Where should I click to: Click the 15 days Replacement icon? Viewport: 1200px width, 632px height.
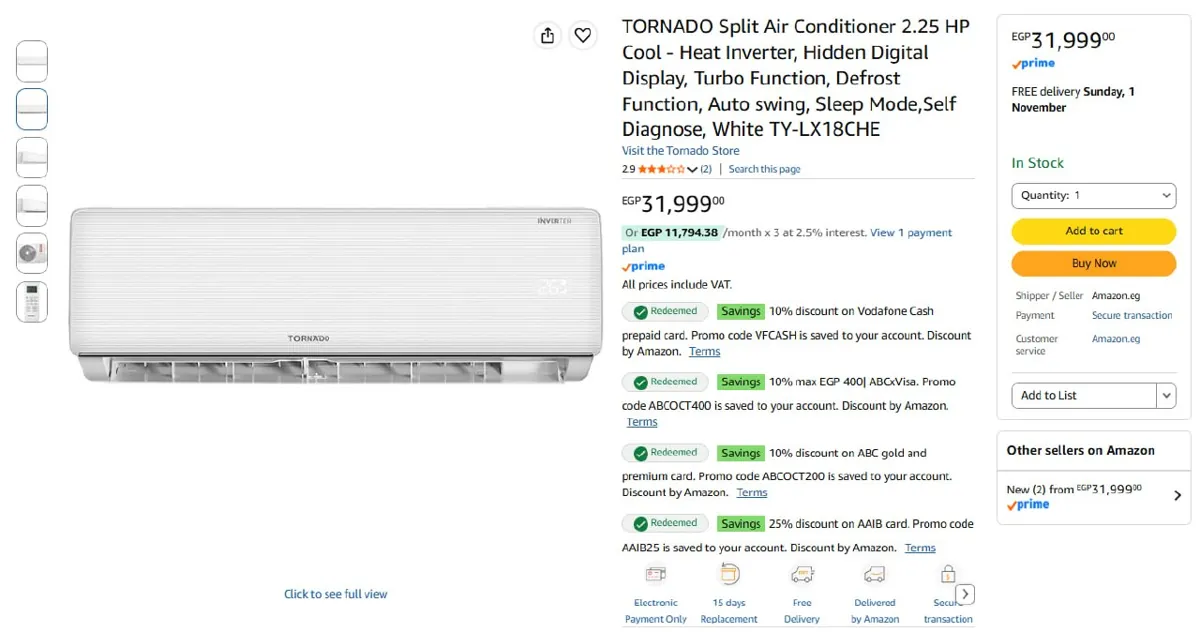point(729,574)
